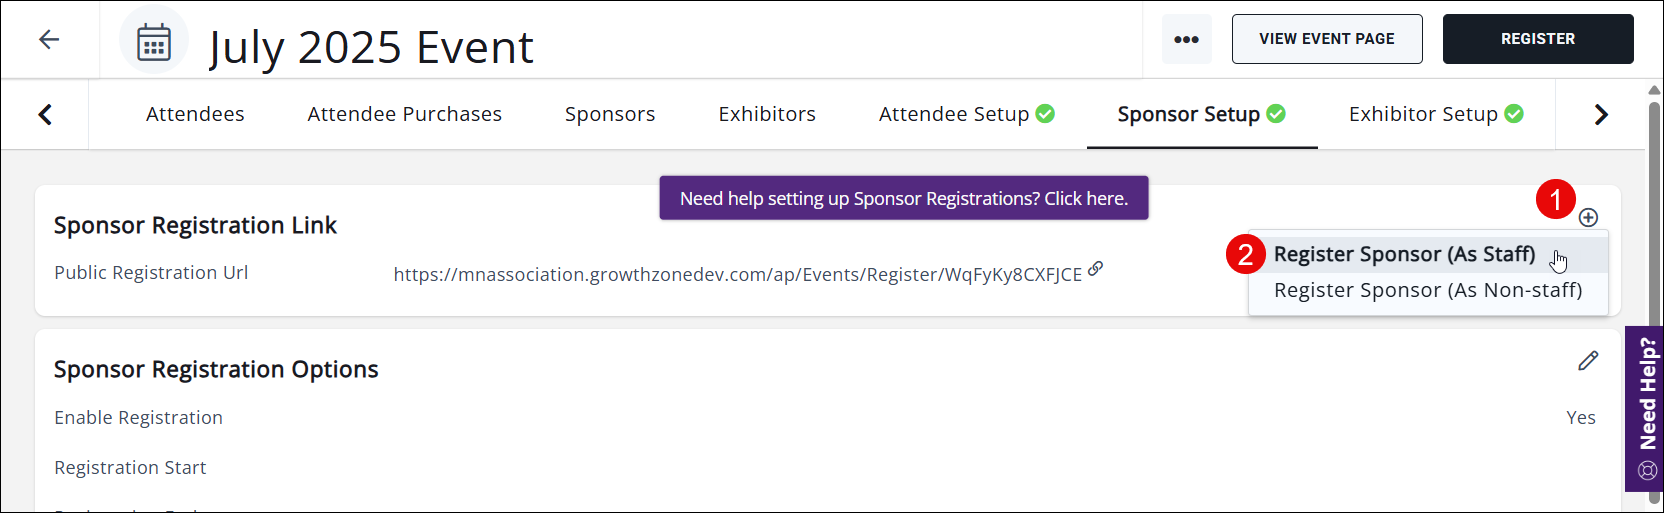Open the Attendee Purchases tab

point(404,114)
